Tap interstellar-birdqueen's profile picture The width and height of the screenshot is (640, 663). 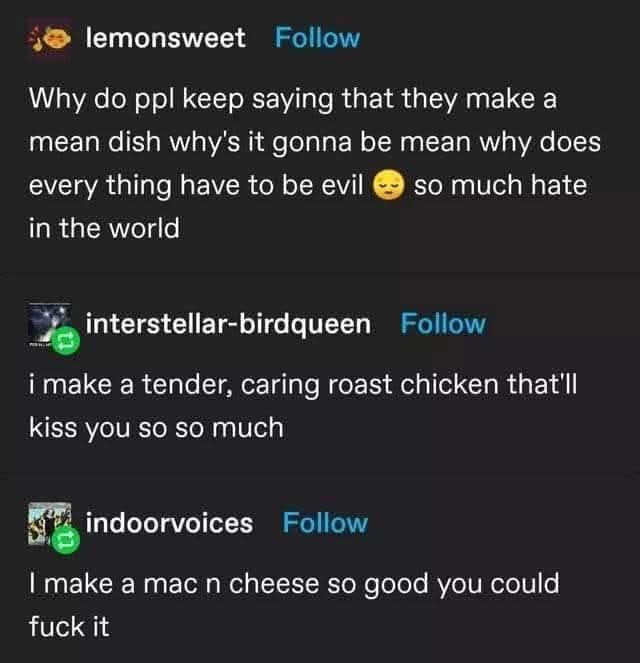[x=49, y=325]
